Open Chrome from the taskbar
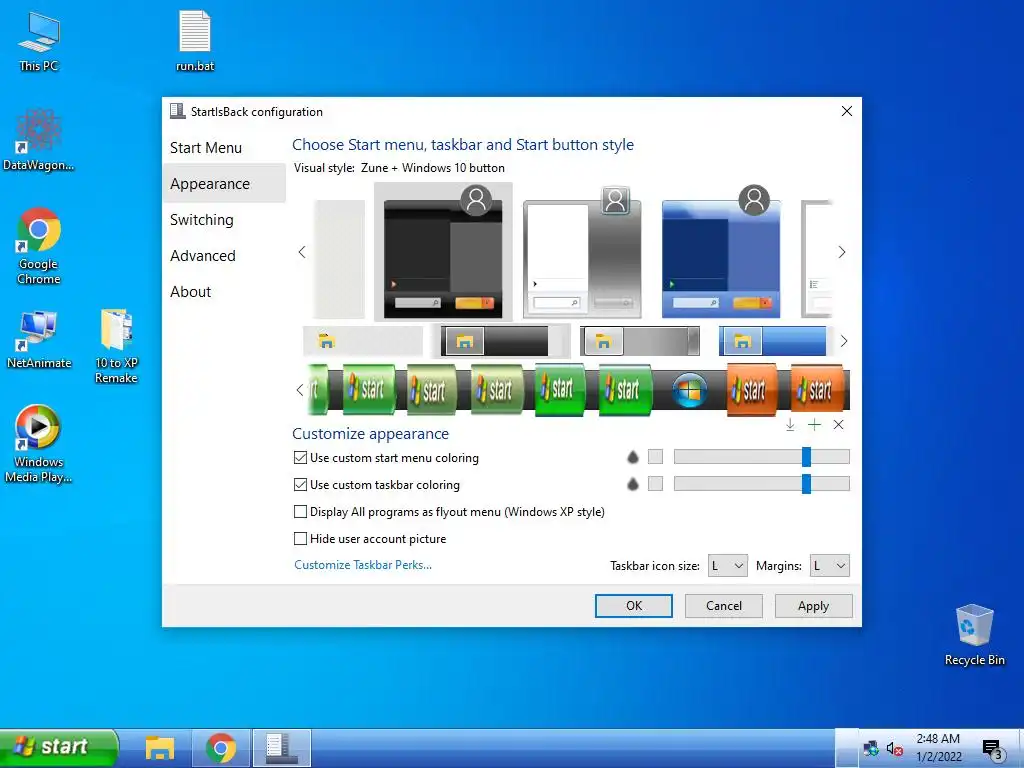The height and width of the screenshot is (768, 1024). point(221,748)
